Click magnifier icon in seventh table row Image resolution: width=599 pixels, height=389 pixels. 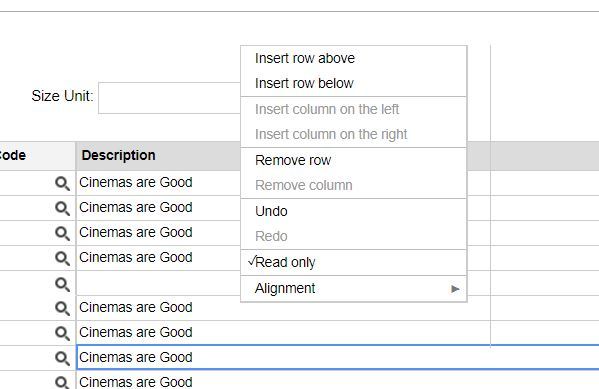[x=62, y=334]
